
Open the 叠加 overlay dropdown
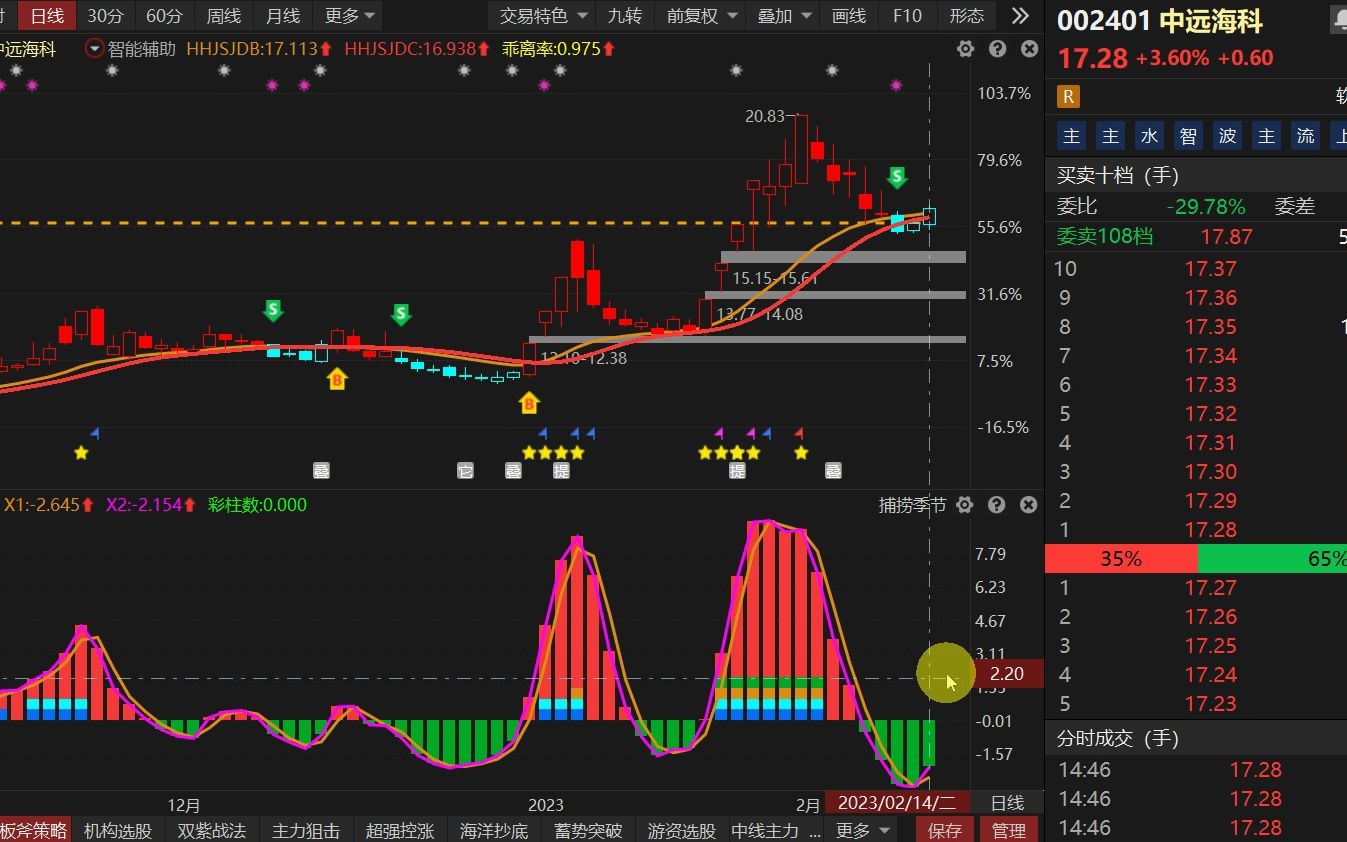click(x=783, y=16)
